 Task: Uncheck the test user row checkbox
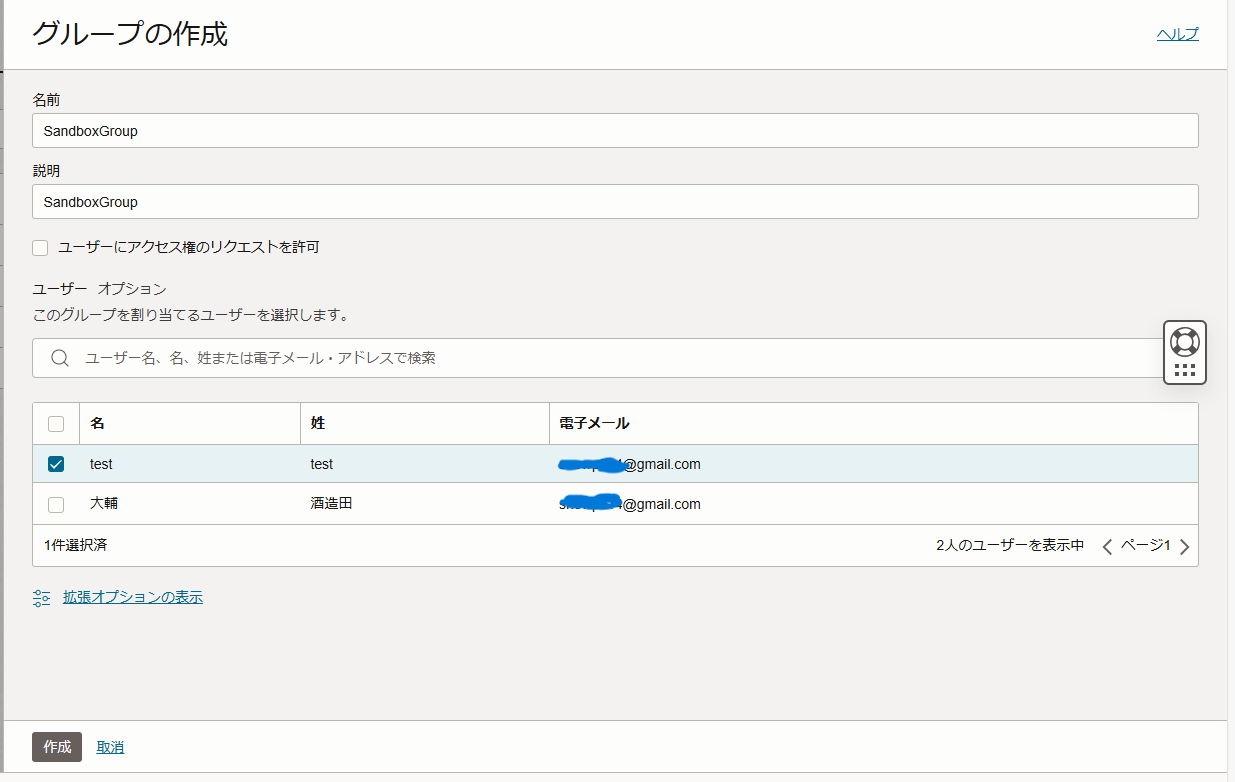point(56,464)
